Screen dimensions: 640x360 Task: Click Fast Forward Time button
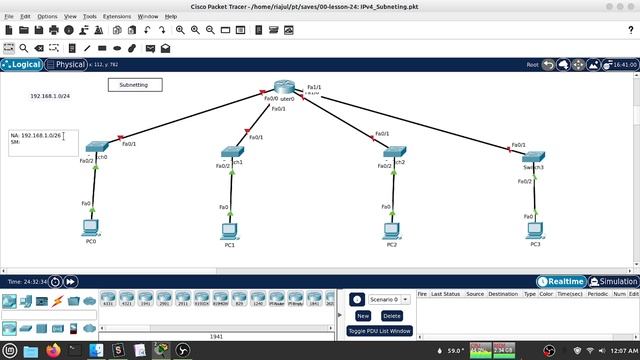[x=70, y=281]
